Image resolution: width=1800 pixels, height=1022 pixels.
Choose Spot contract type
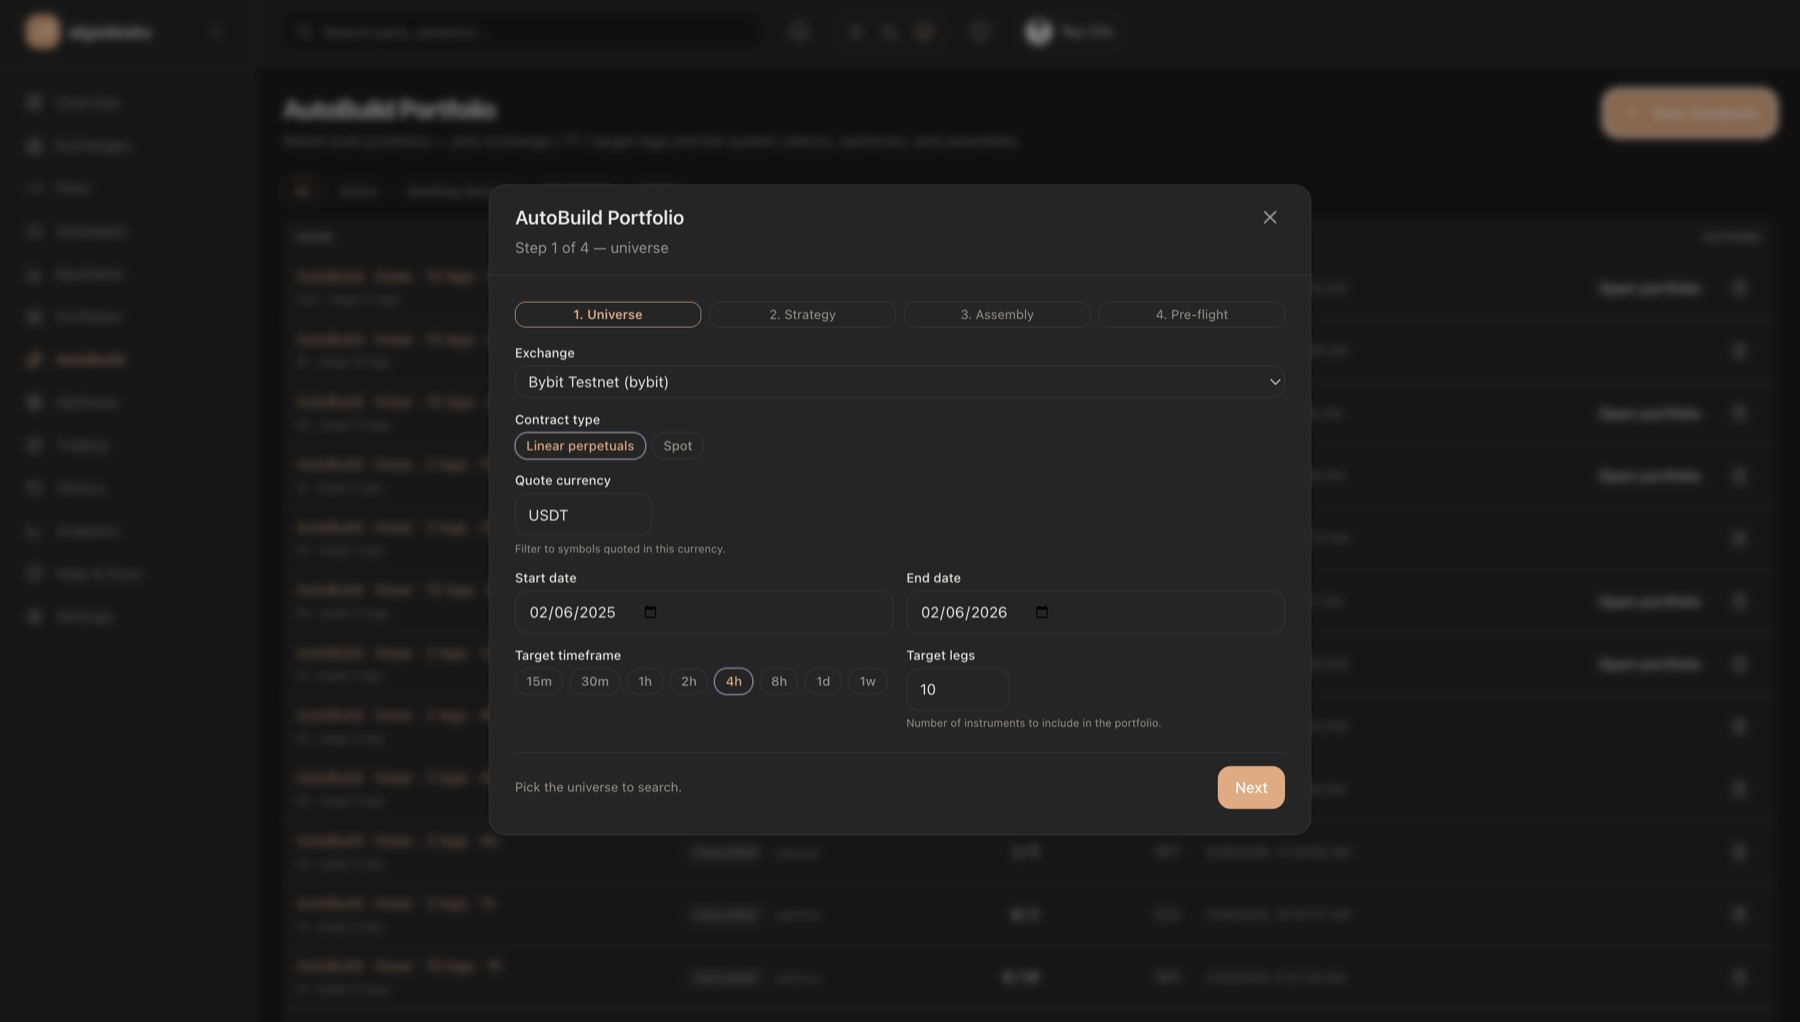pos(677,446)
